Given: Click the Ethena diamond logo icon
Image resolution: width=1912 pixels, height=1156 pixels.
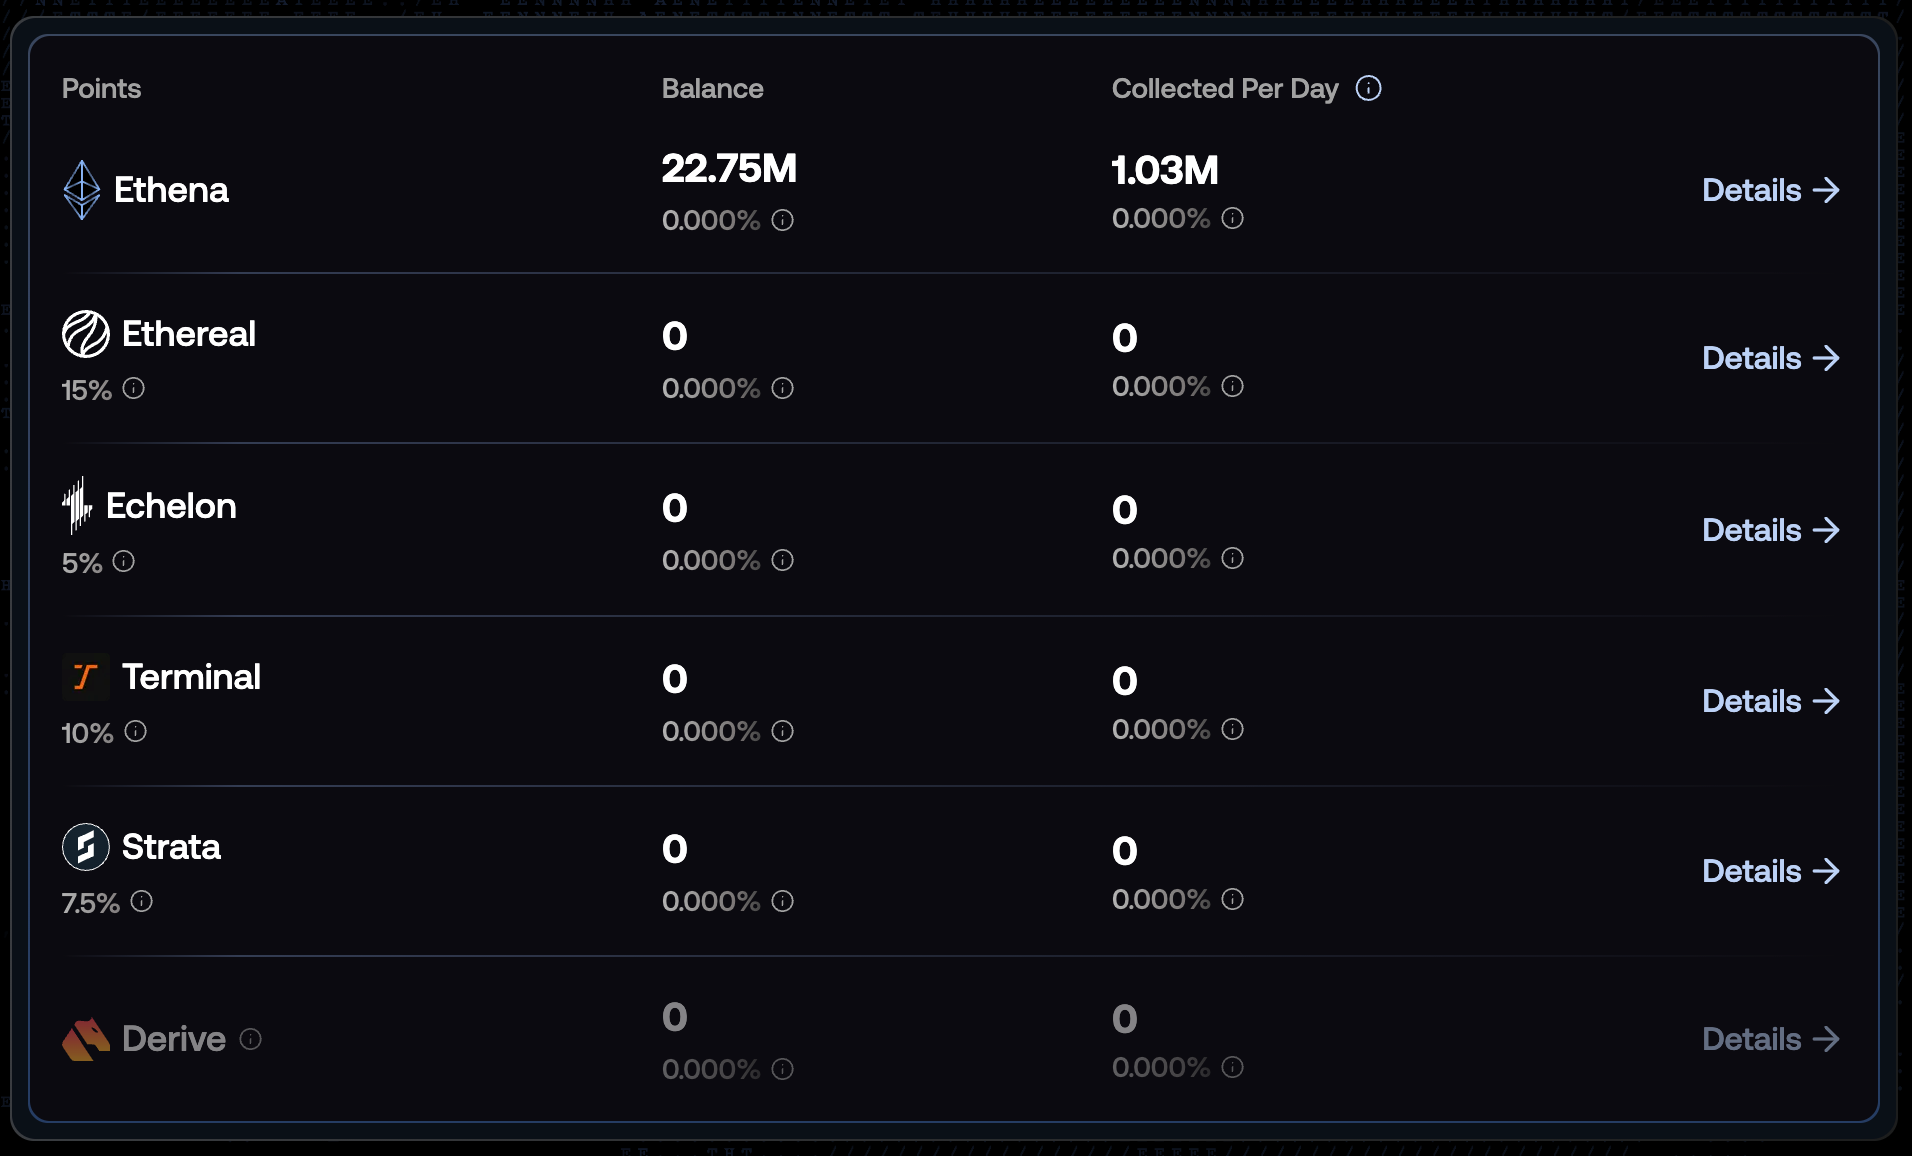Looking at the screenshot, I should 82,190.
